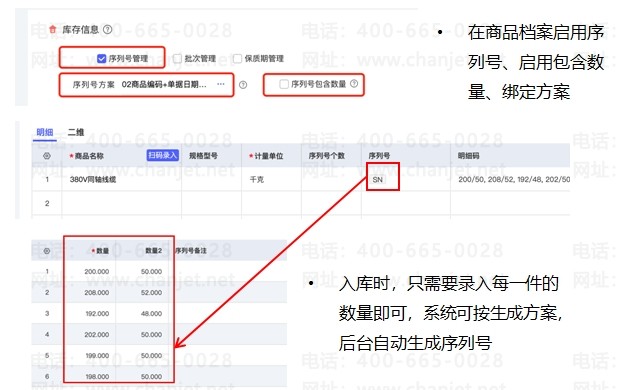Switch to the 二维 tab
The height and width of the screenshot is (390, 620).
[x=76, y=132]
